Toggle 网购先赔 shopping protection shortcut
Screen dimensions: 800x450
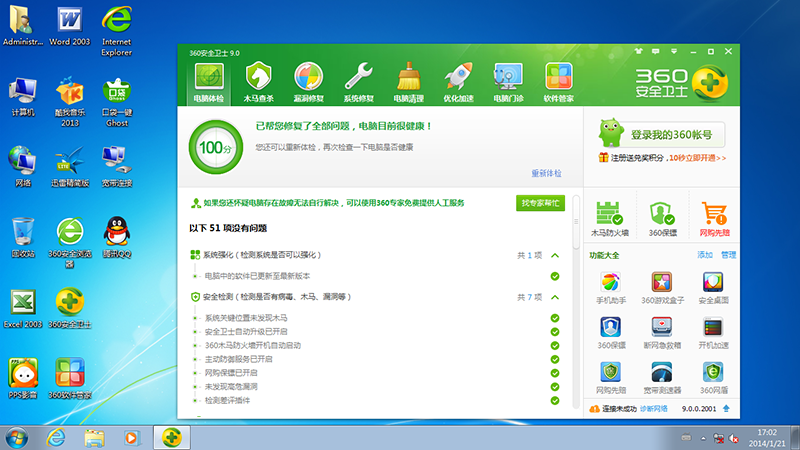pyautogui.click(x=714, y=219)
